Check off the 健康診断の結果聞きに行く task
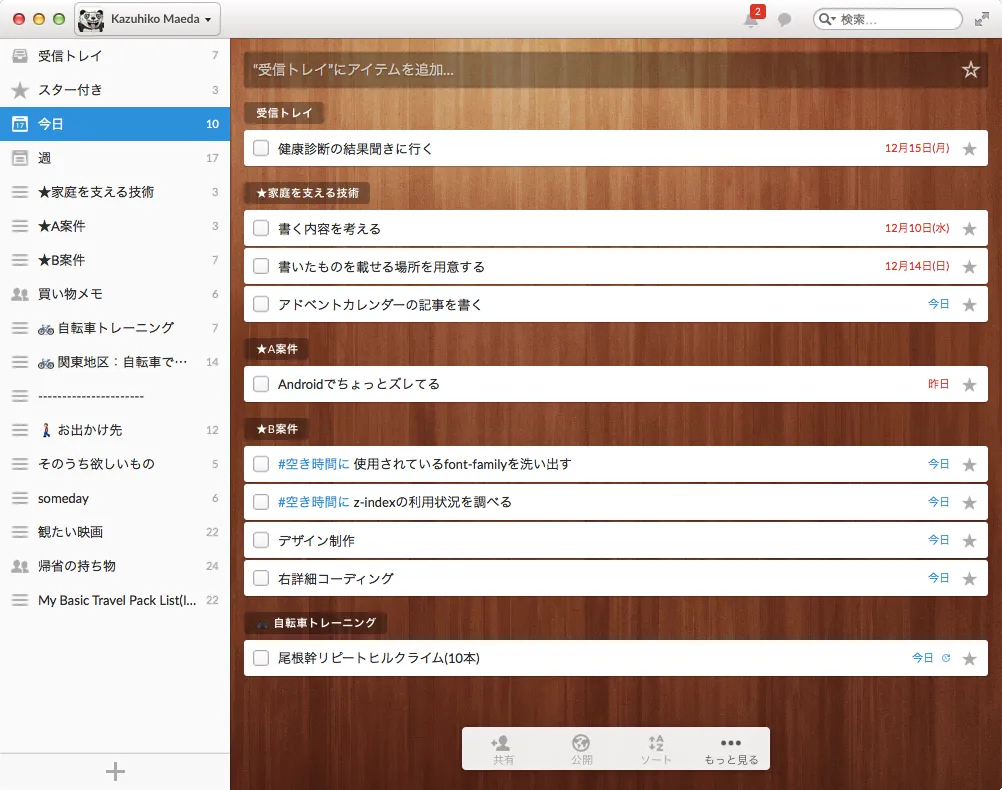The width and height of the screenshot is (1002, 790). tap(261, 147)
